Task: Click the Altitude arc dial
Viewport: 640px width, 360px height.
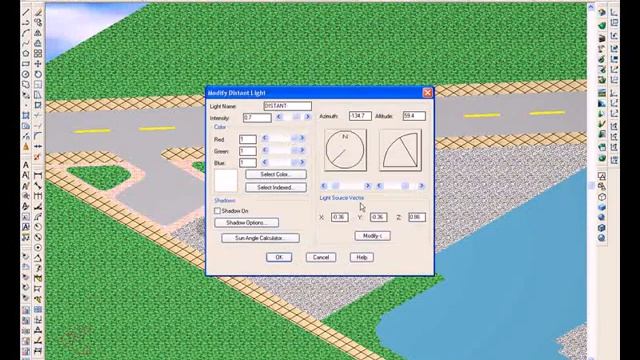Action: [x=400, y=150]
